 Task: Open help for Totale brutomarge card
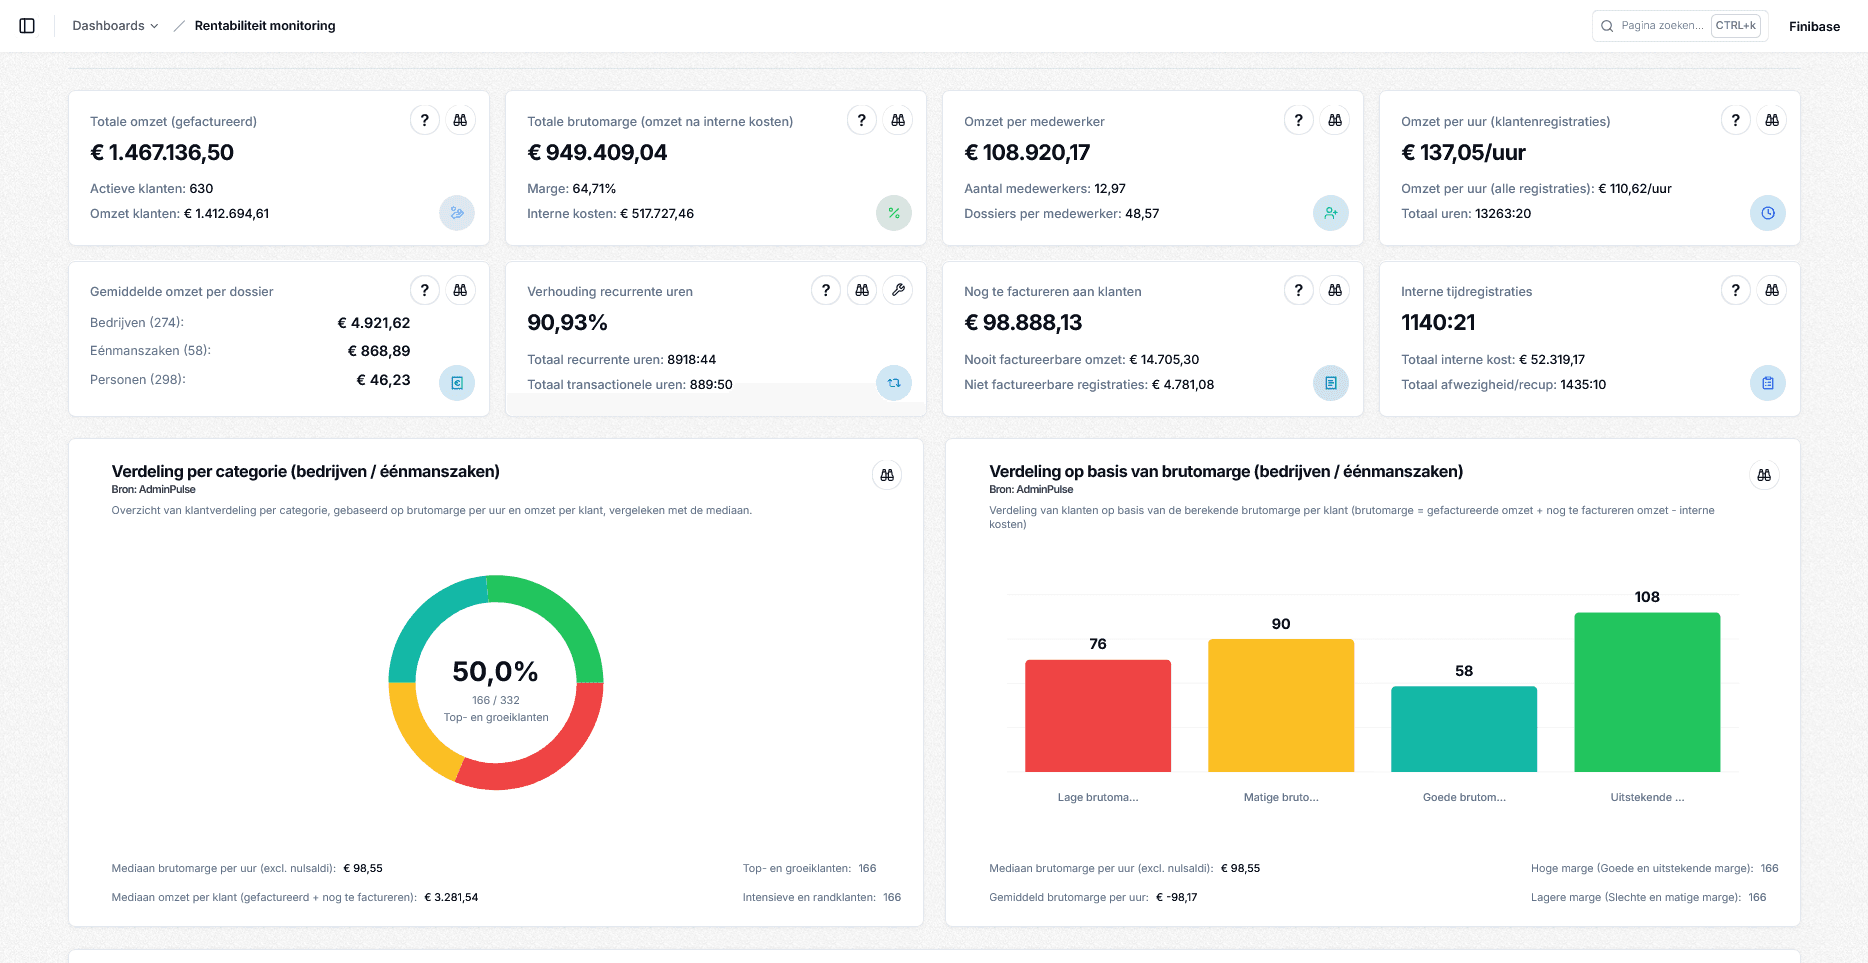[862, 120]
